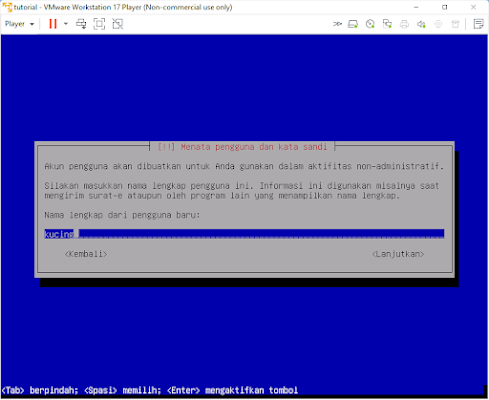Open the USB camera device icon
Viewport: 489px width, 400px height.
[438, 24]
